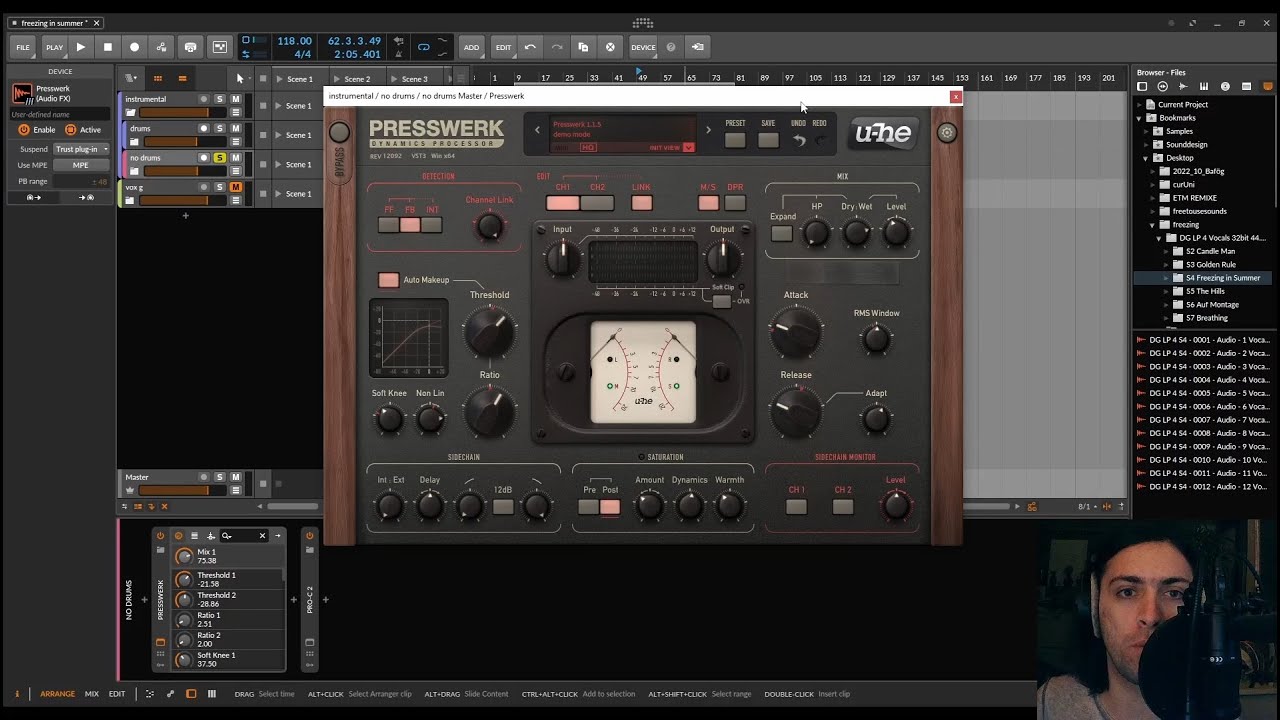Open the help question mark icon
This screenshot has width=1280, height=720.
click(671, 47)
